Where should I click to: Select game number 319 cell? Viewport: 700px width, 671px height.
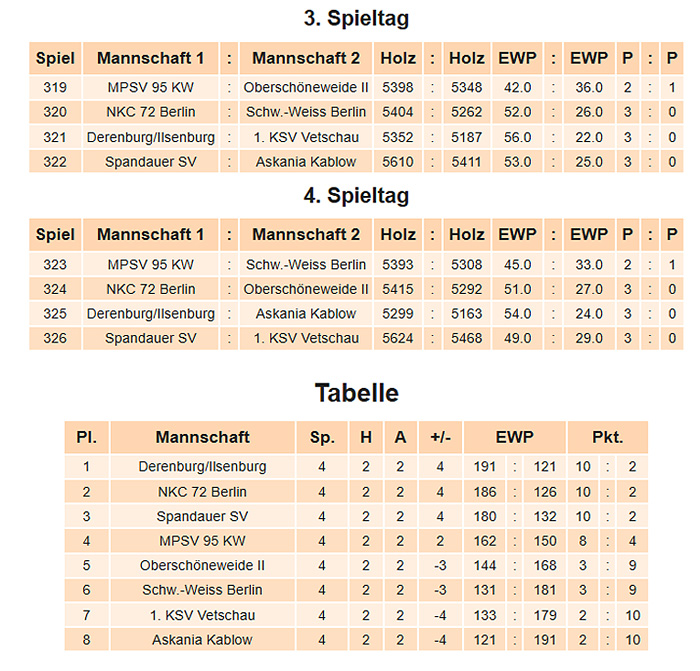point(55,88)
